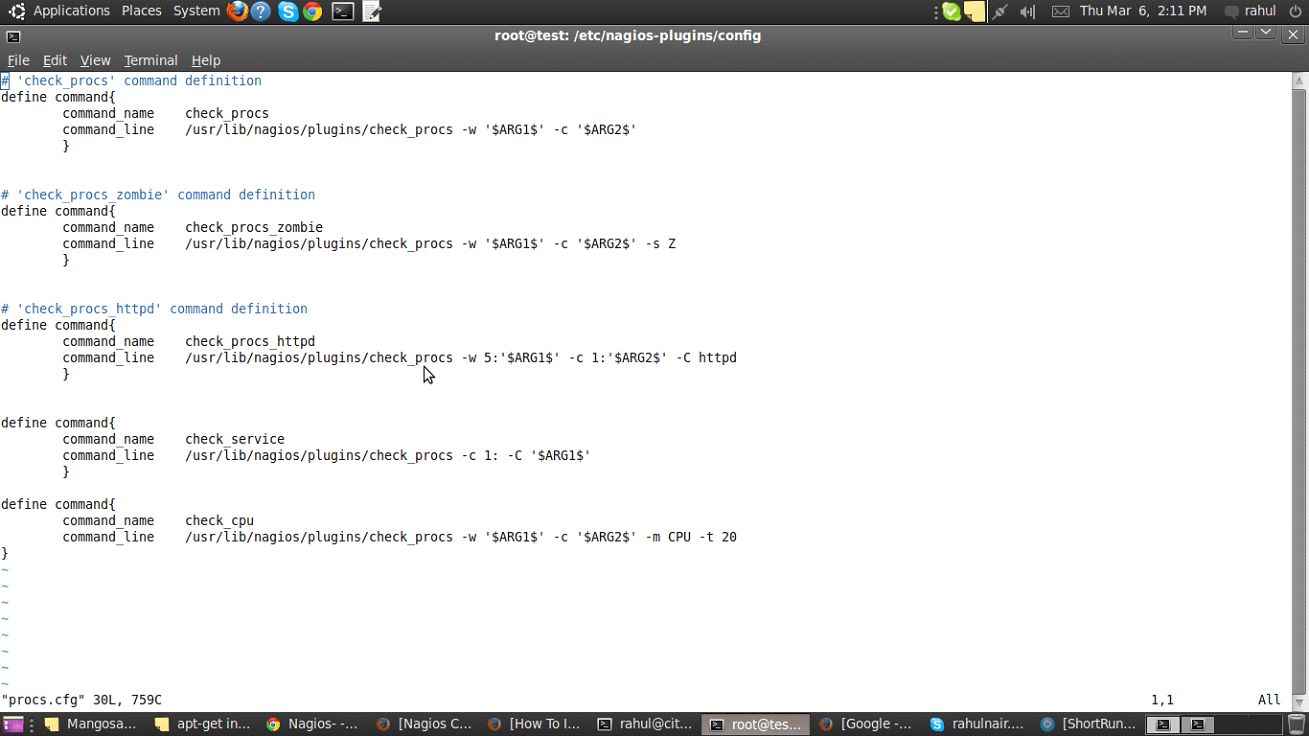1309x736 pixels.
Task: Open the volume speaker icon
Action: tap(1028, 12)
